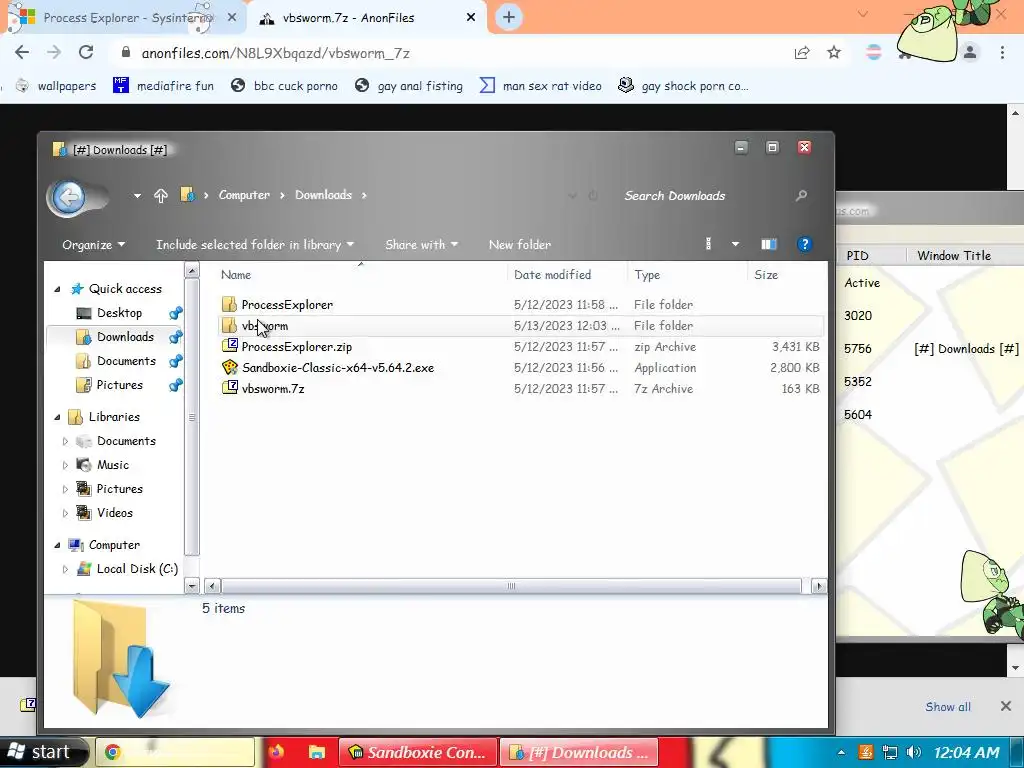Click horizontal scrollbar right arrow in file list
Screen dimensions: 1024x768
click(819, 586)
